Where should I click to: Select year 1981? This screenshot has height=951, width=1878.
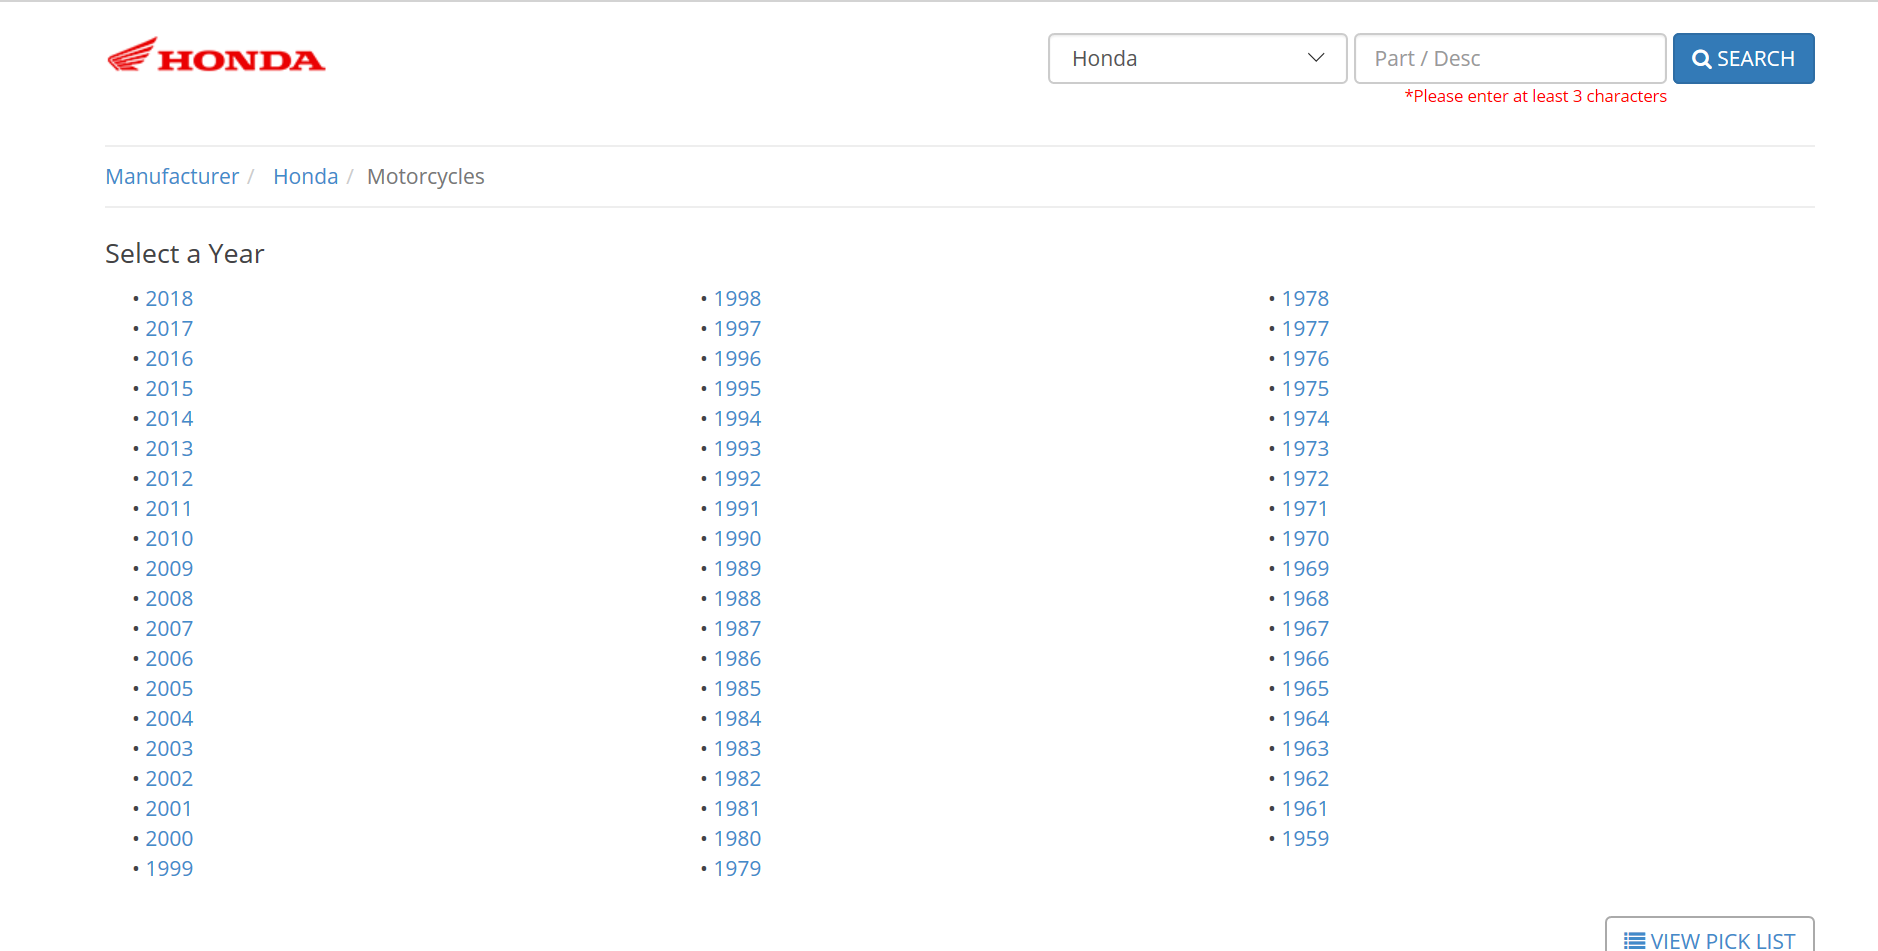coord(736,809)
